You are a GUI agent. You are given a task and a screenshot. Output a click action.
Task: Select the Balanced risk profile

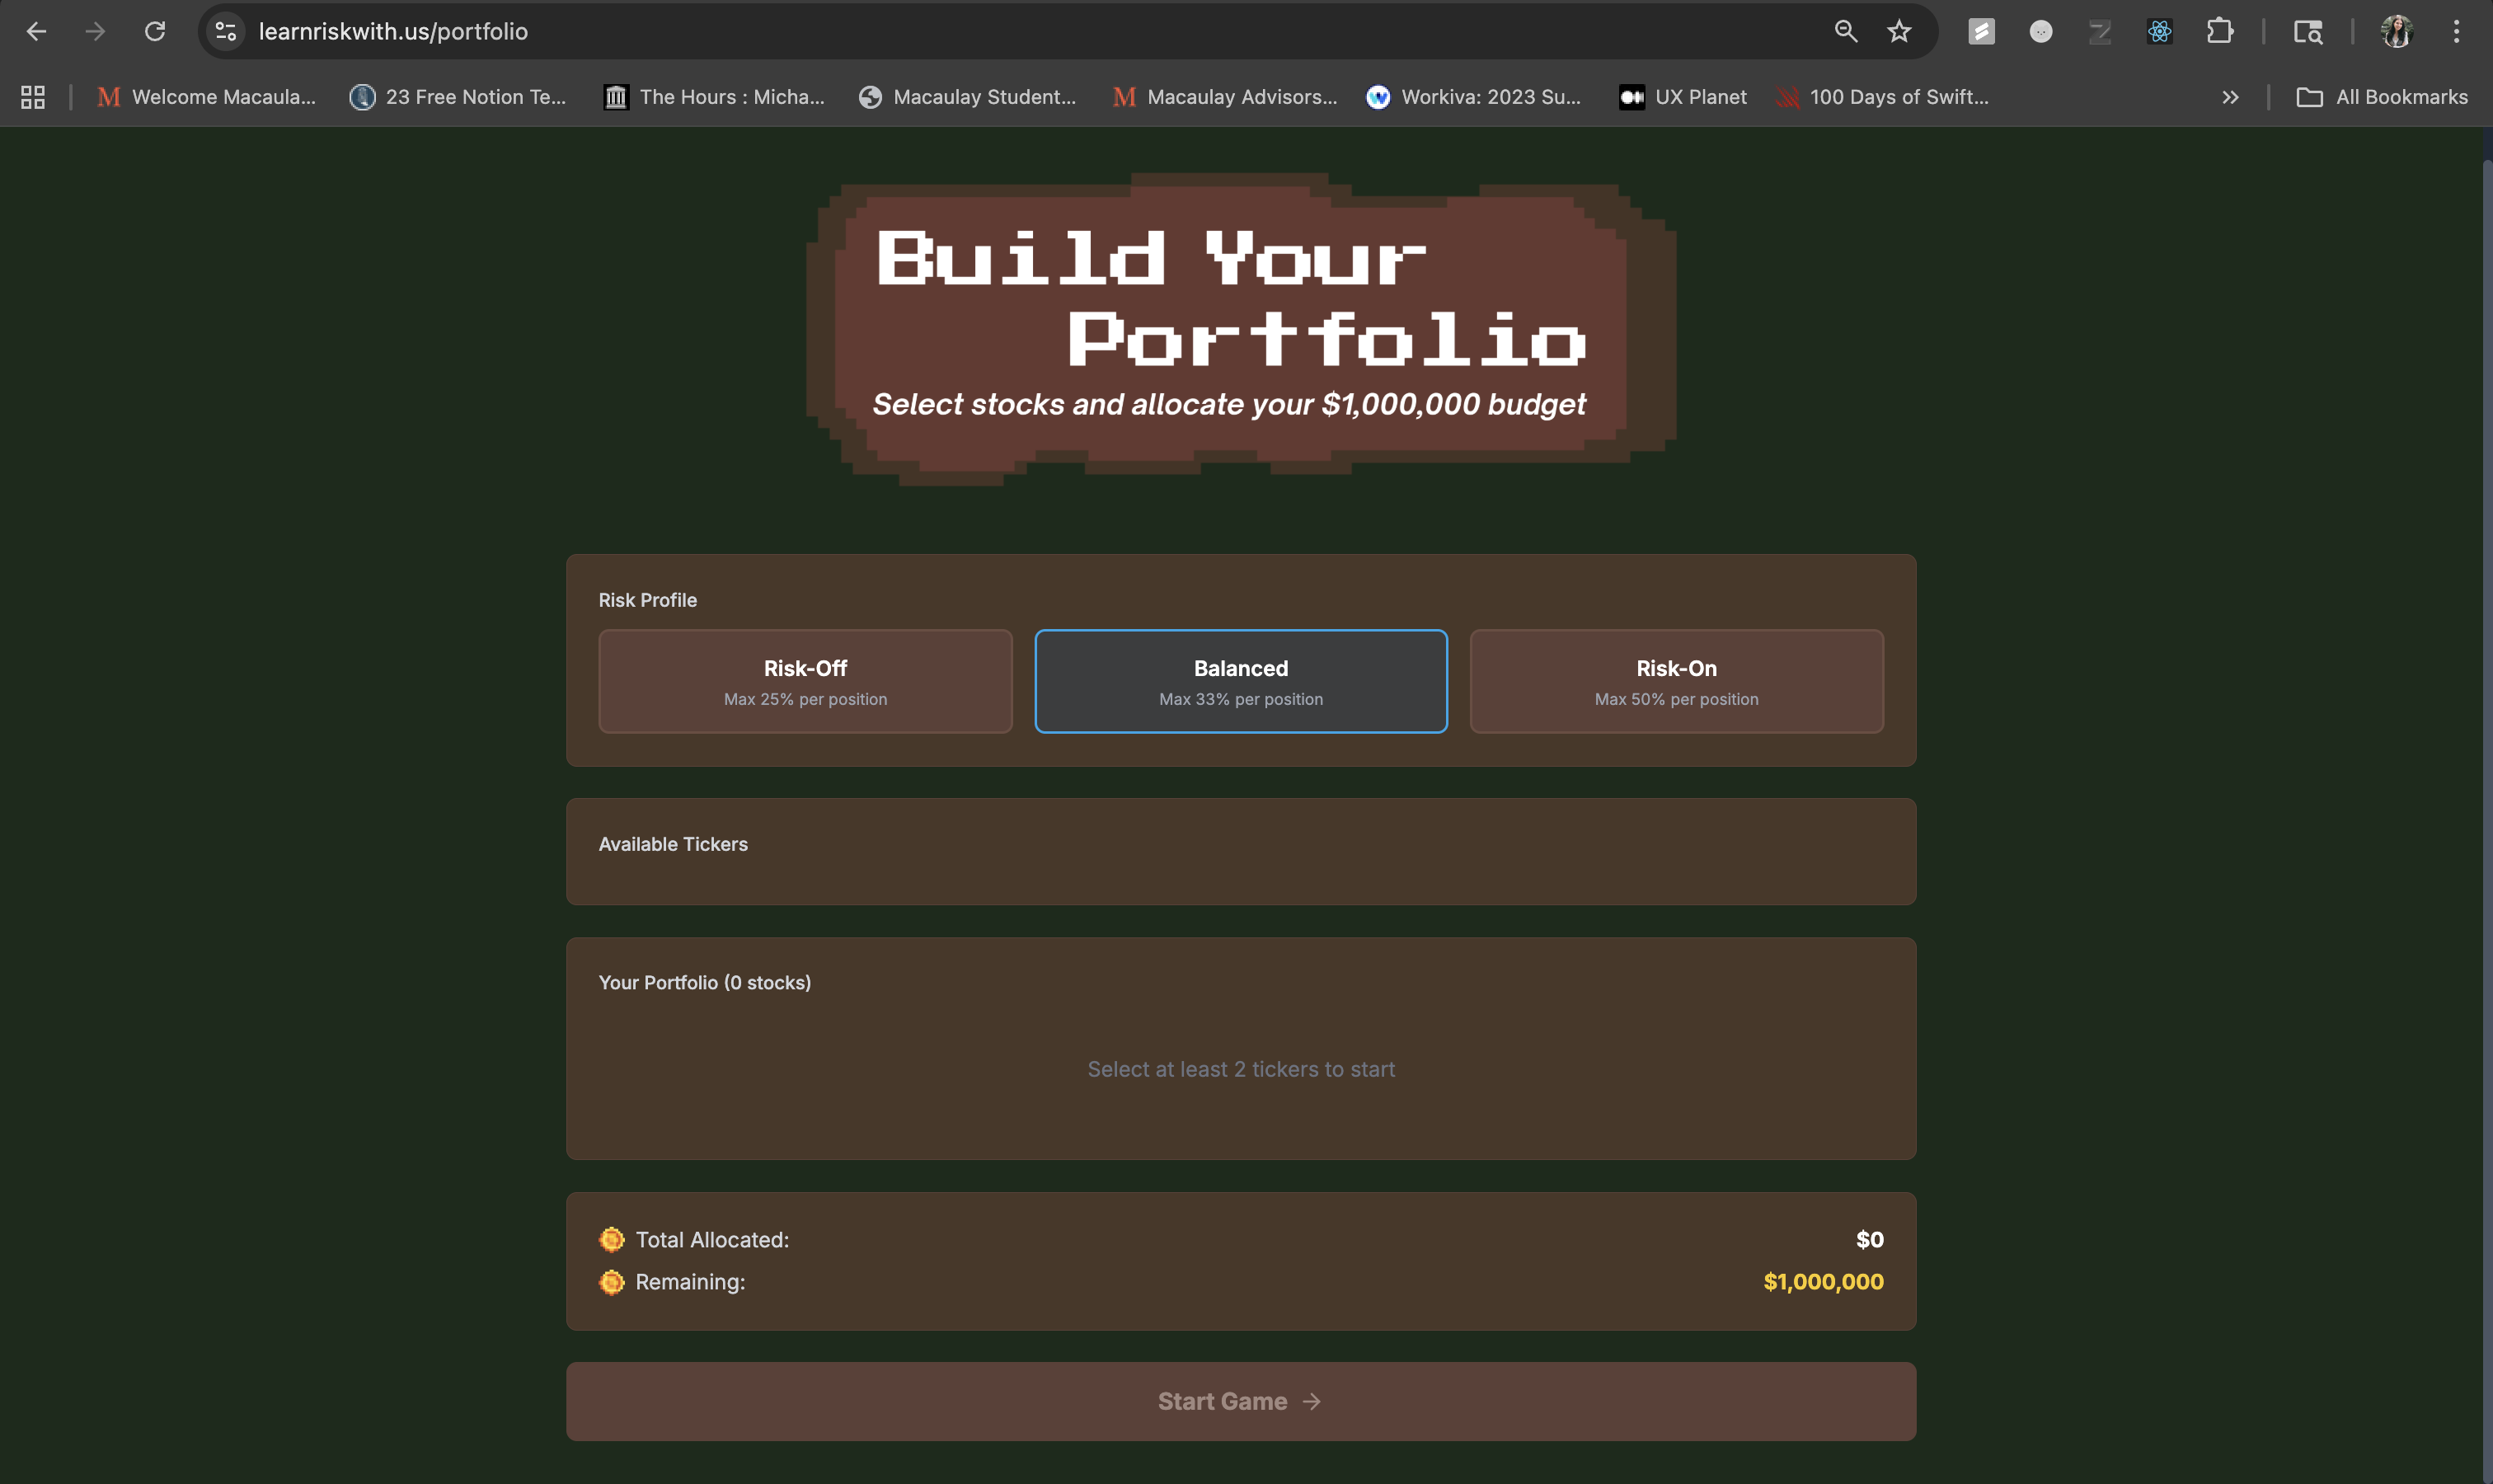tap(1240, 681)
